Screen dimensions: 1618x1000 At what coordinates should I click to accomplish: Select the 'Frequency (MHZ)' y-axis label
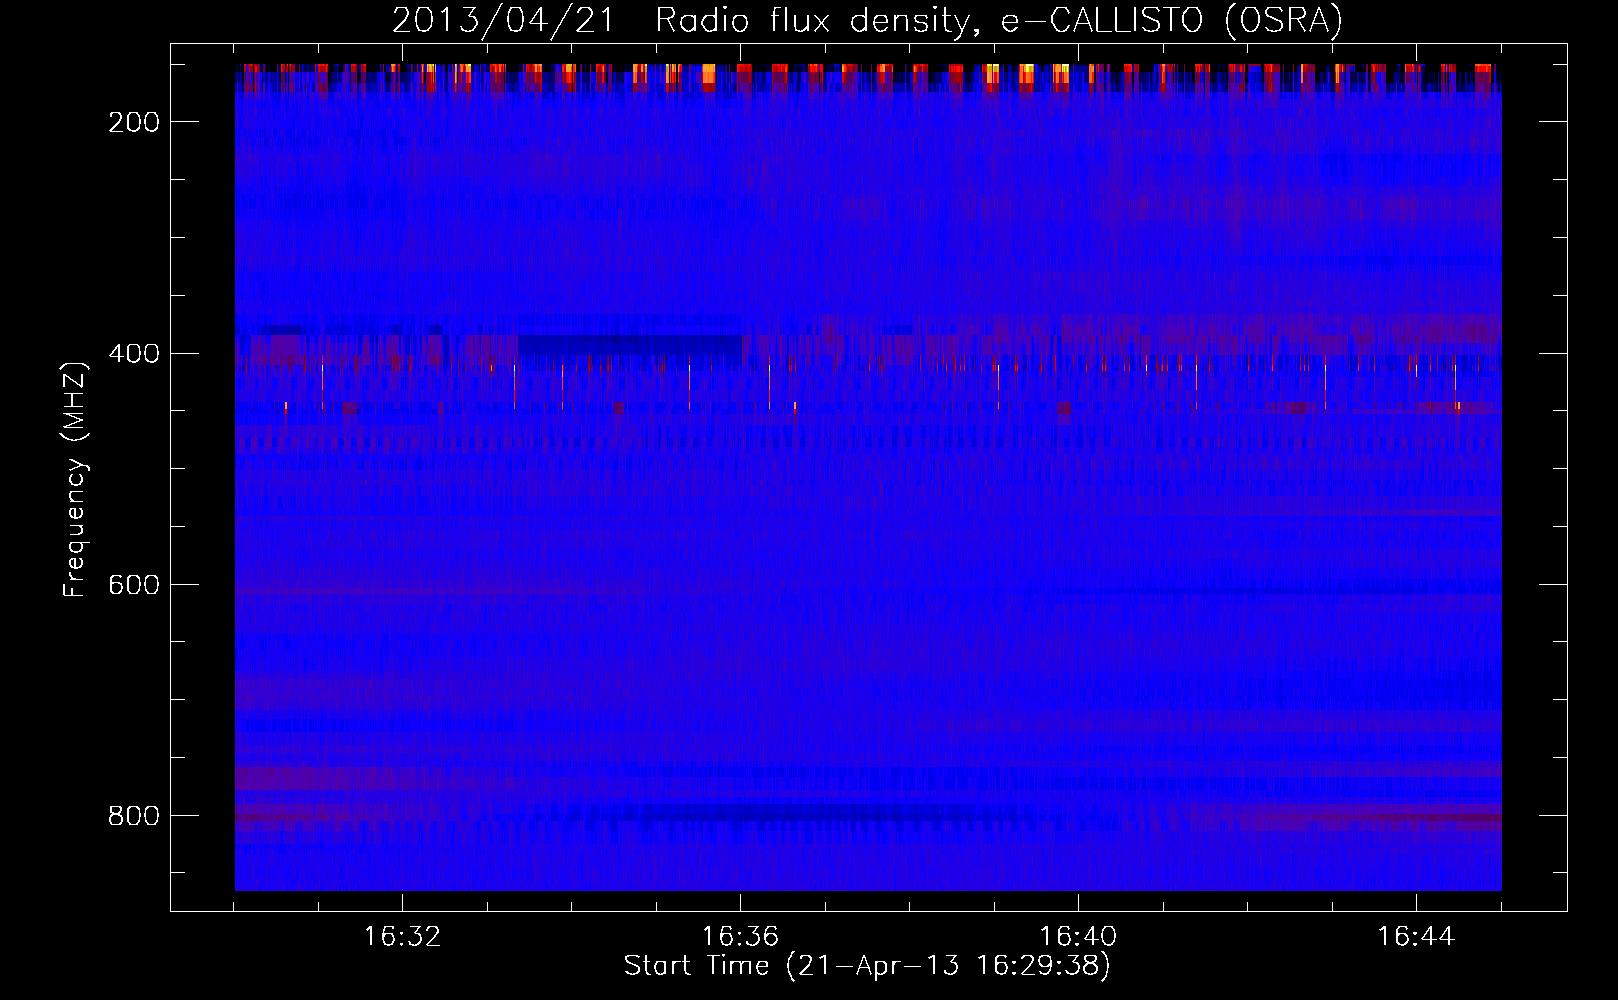75,479
